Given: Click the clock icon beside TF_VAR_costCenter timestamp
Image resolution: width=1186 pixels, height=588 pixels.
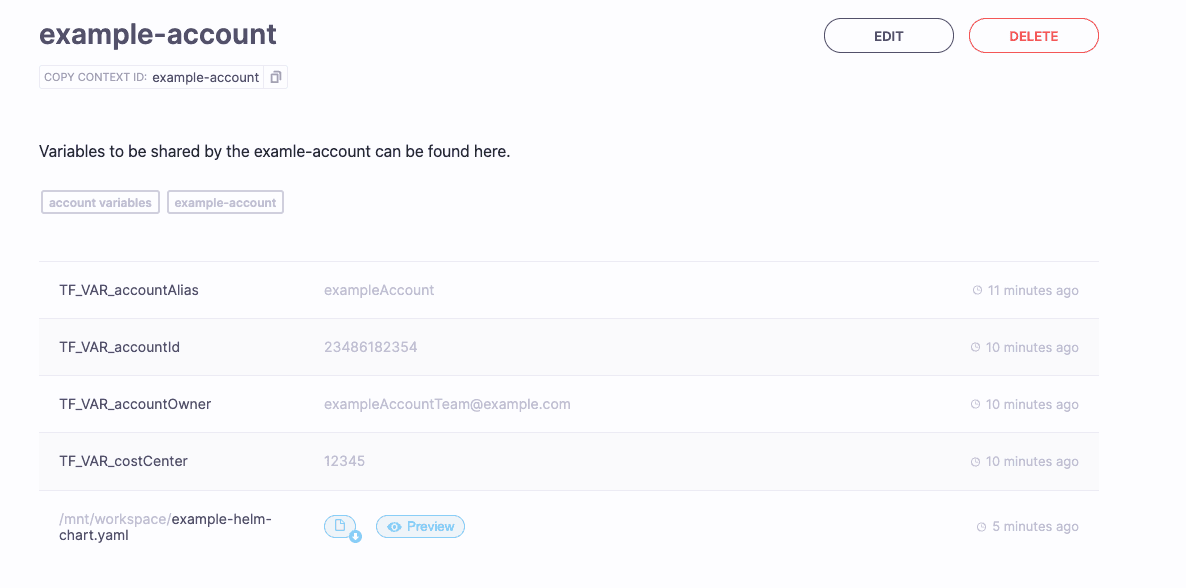Looking at the screenshot, I should [x=977, y=461].
